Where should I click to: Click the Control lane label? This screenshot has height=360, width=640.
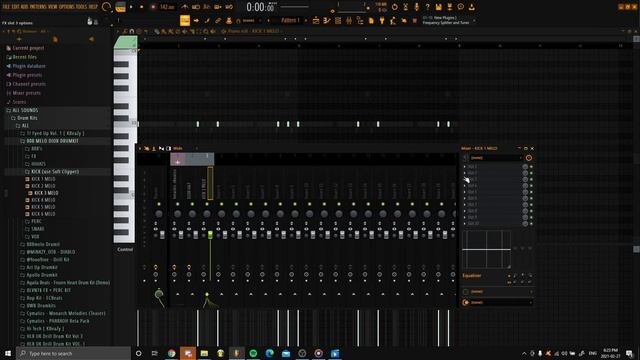[x=125, y=249]
